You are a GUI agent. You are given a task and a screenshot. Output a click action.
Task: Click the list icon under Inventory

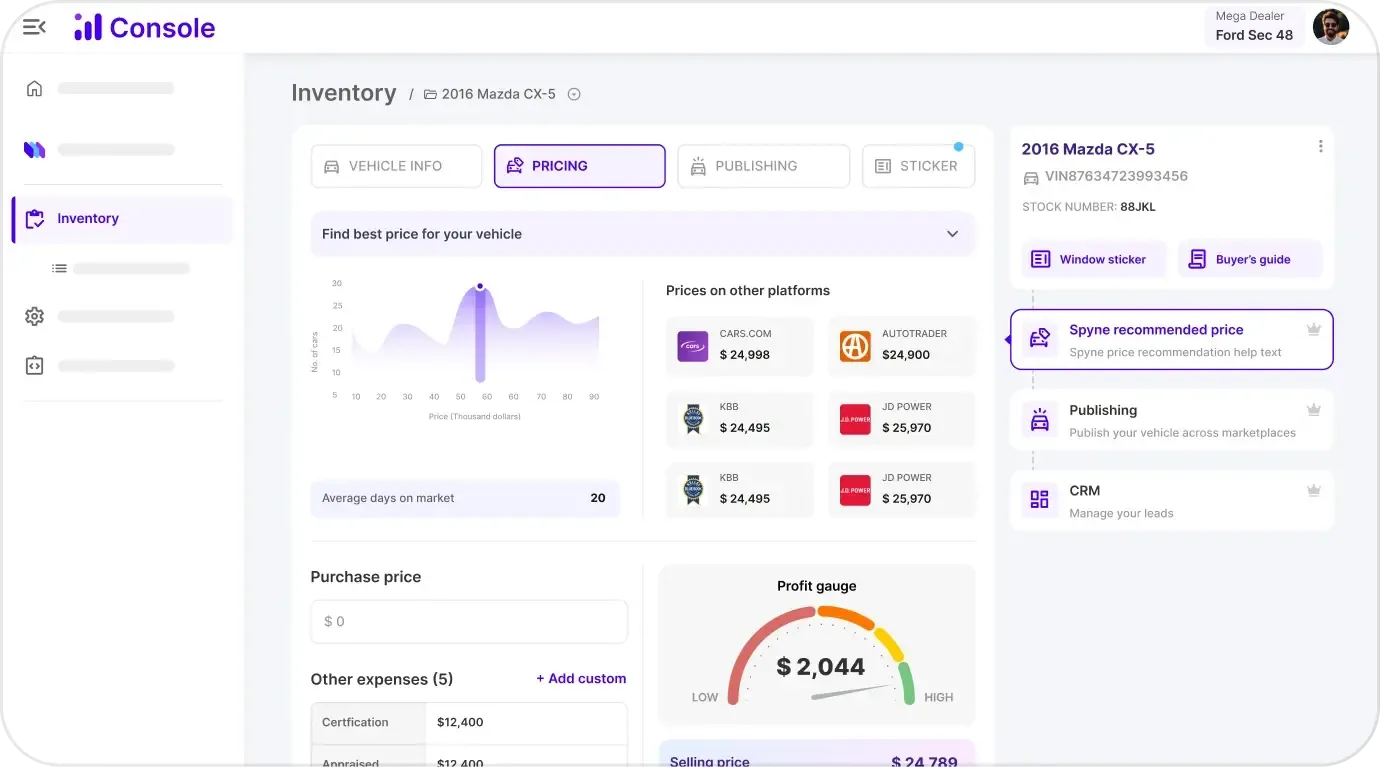(x=60, y=268)
